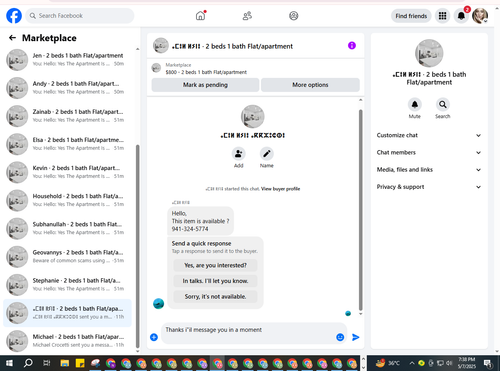Image resolution: width=500 pixels, height=371 pixels.
Task: Open the Home feed icon
Action: pos(200,16)
